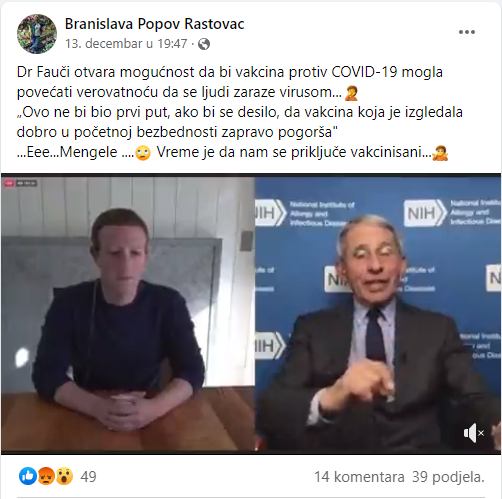Open Branislava Popov Rastovac's profile picture
This screenshot has height=499, width=502.
pyautogui.click(x=37, y=34)
